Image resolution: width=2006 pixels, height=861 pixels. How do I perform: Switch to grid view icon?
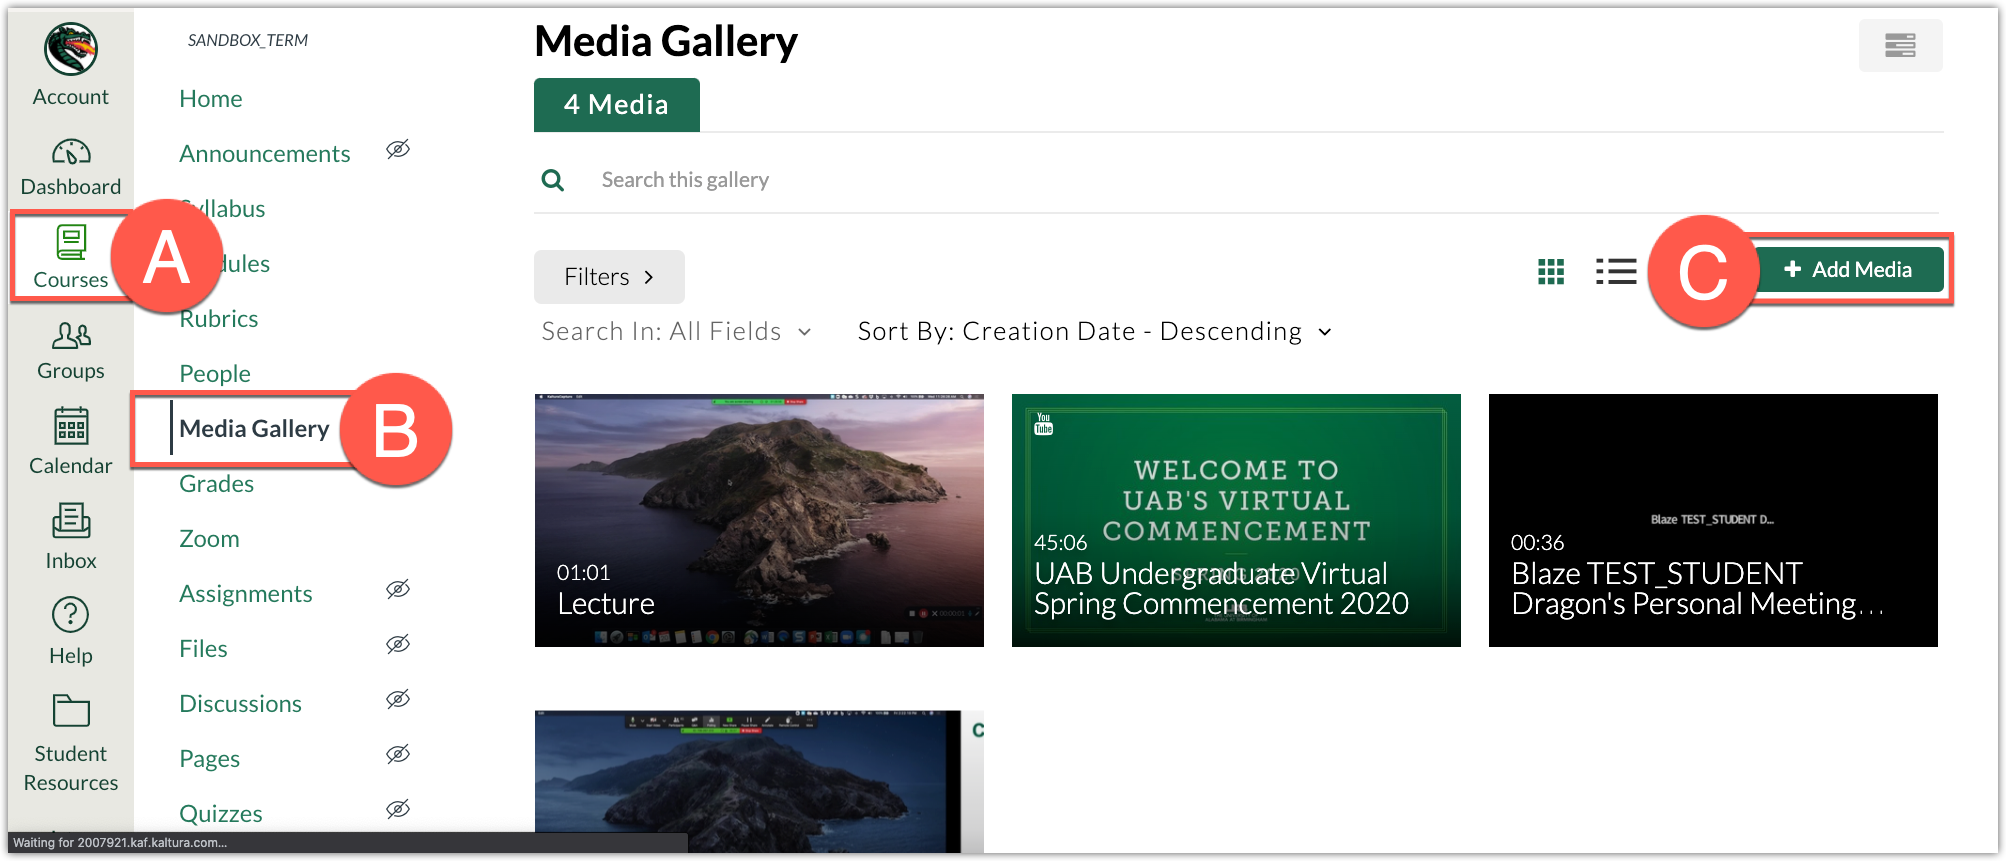point(1550,272)
